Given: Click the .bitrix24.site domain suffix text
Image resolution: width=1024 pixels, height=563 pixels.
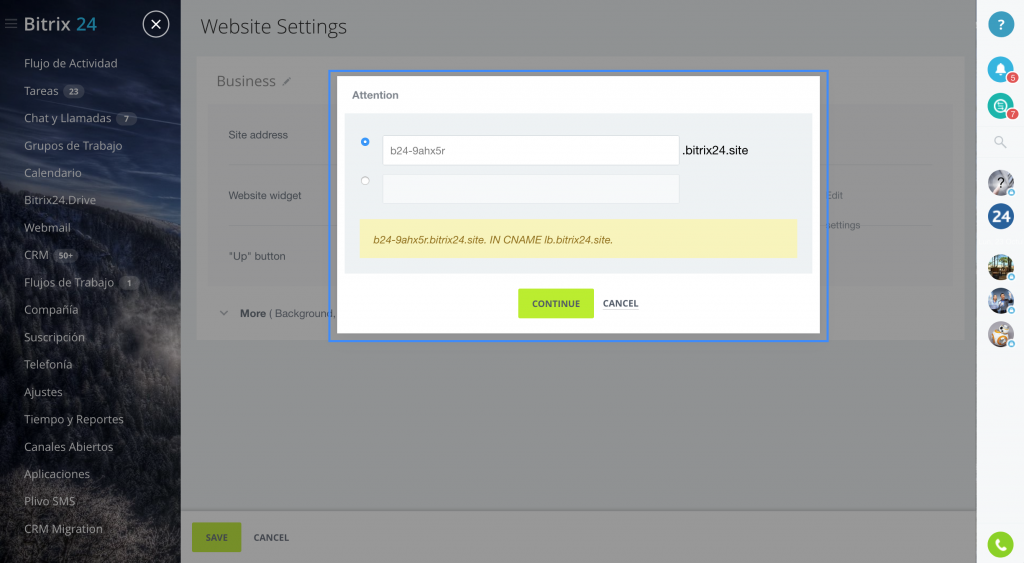Looking at the screenshot, I should click(715, 150).
